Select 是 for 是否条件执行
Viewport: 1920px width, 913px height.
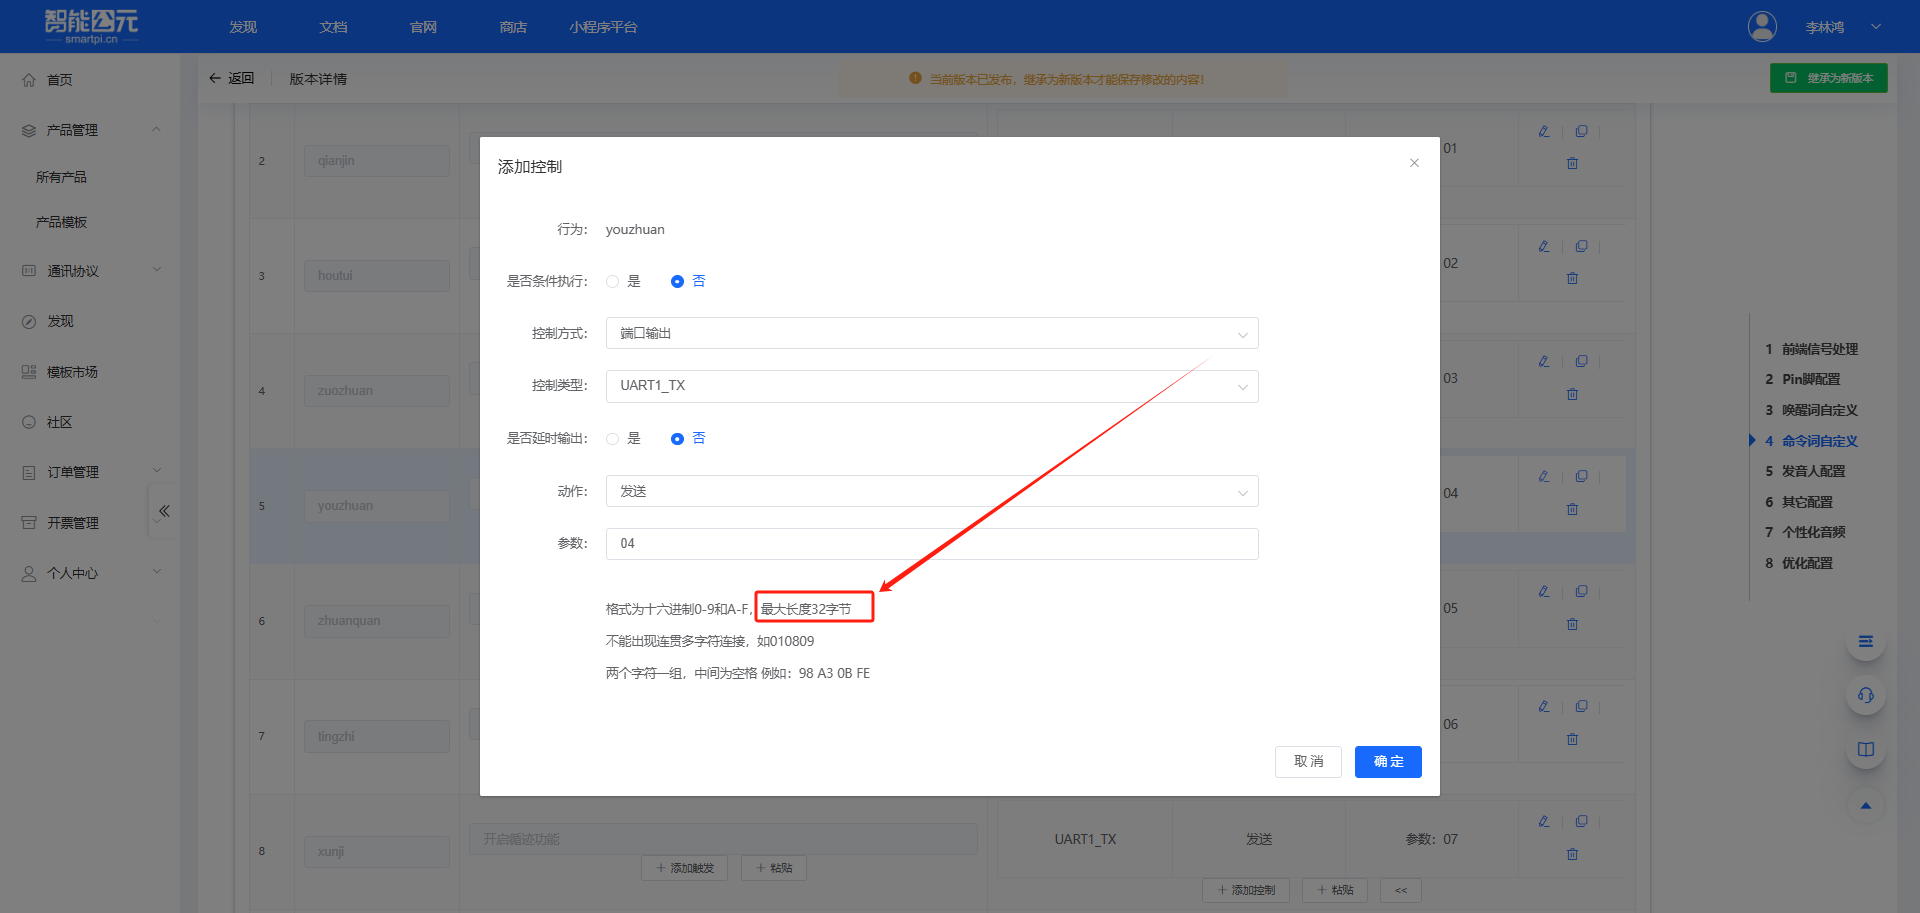[x=613, y=282]
